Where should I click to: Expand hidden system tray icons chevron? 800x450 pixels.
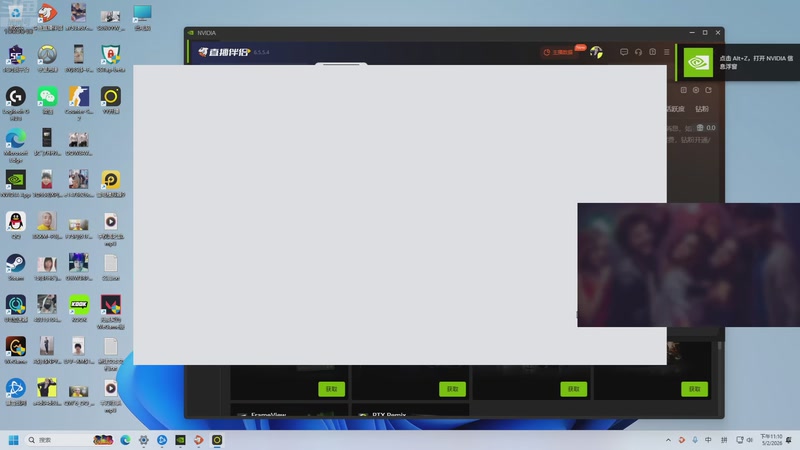tap(668, 440)
